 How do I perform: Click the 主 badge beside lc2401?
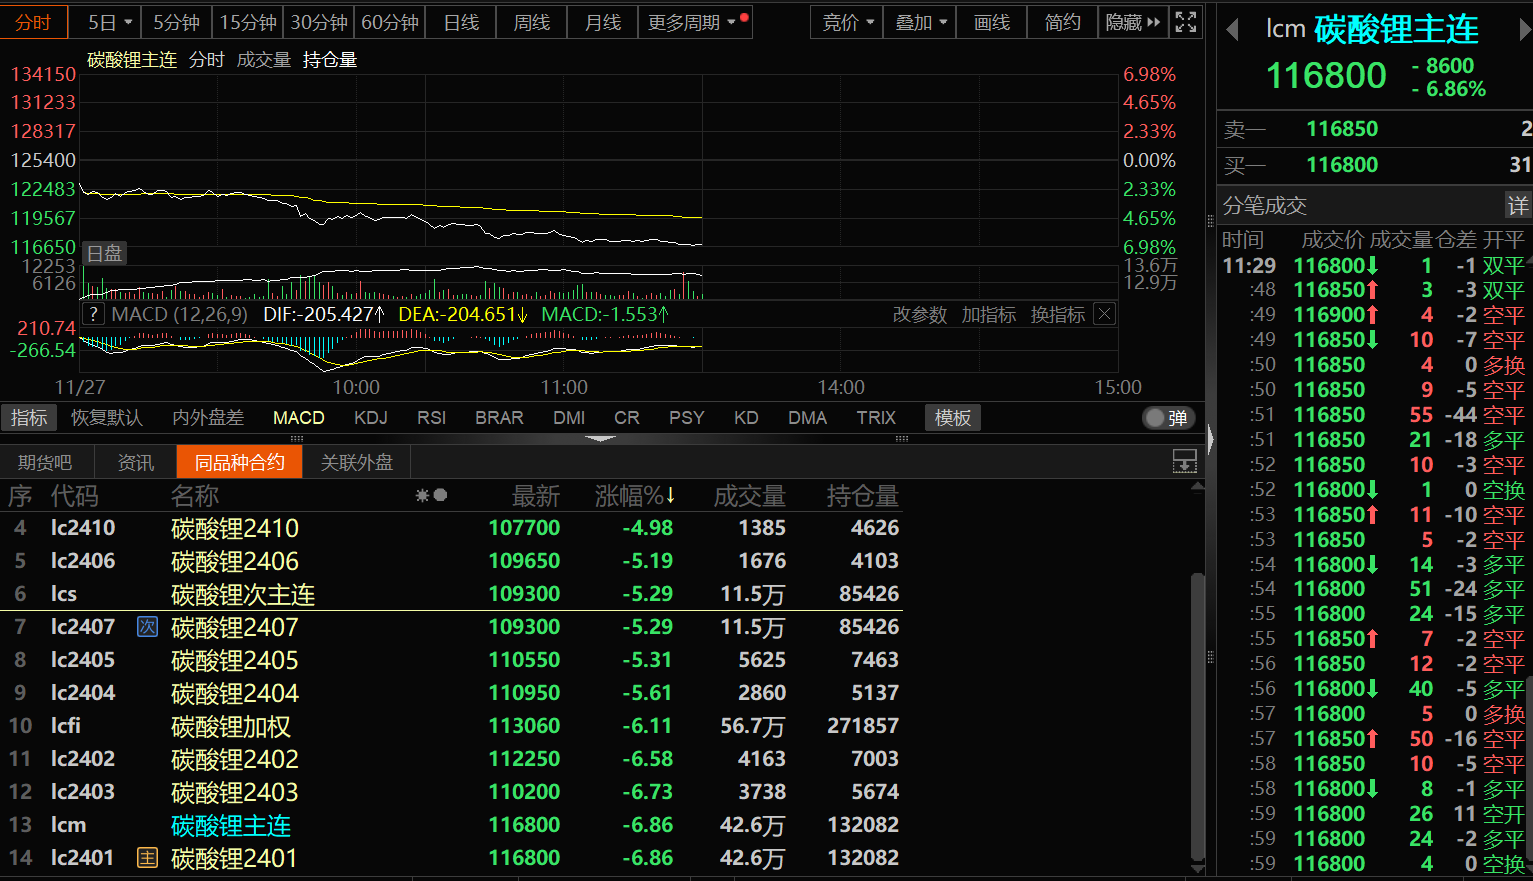click(147, 858)
